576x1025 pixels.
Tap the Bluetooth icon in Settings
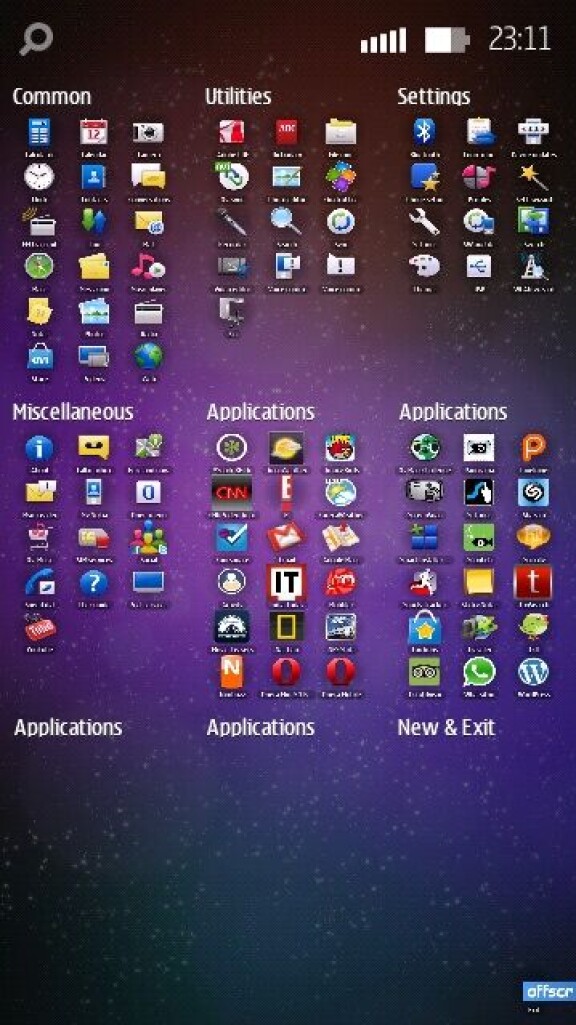point(424,132)
